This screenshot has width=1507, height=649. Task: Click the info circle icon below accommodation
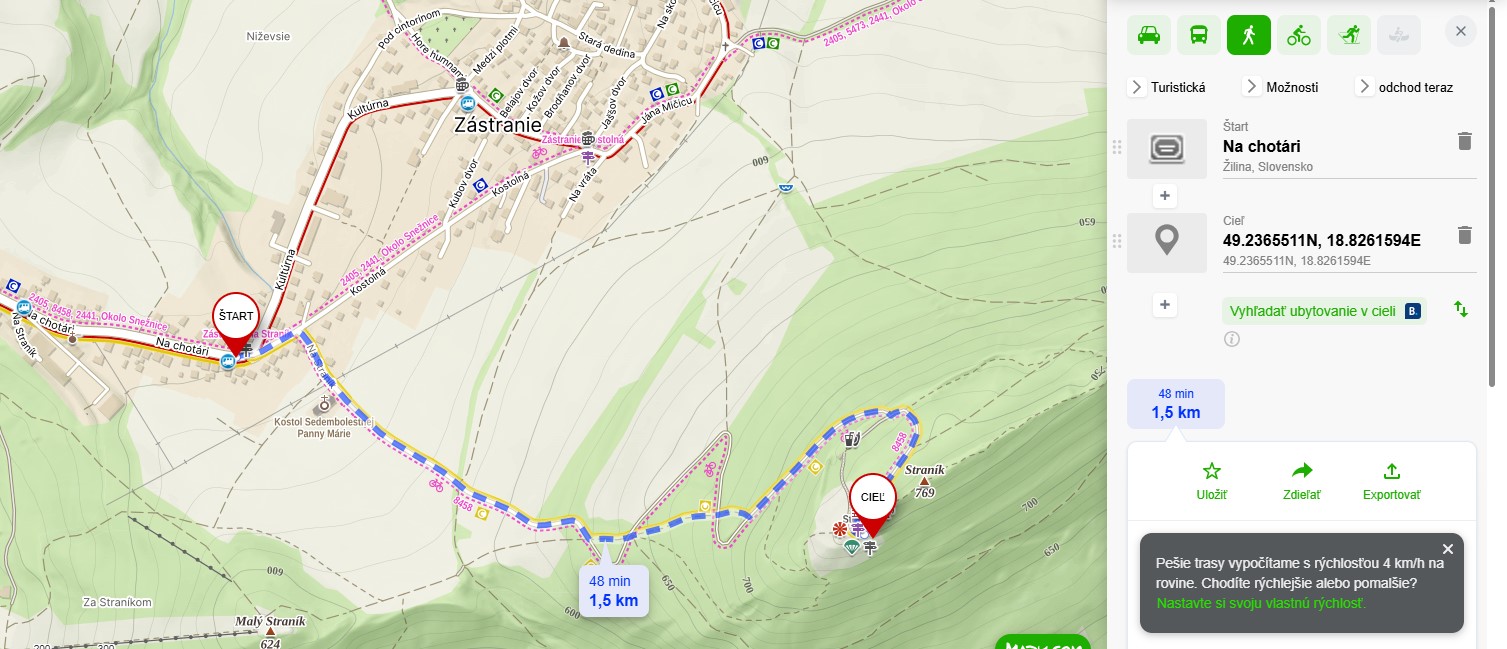pyautogui.click(x=1232, y=339)
